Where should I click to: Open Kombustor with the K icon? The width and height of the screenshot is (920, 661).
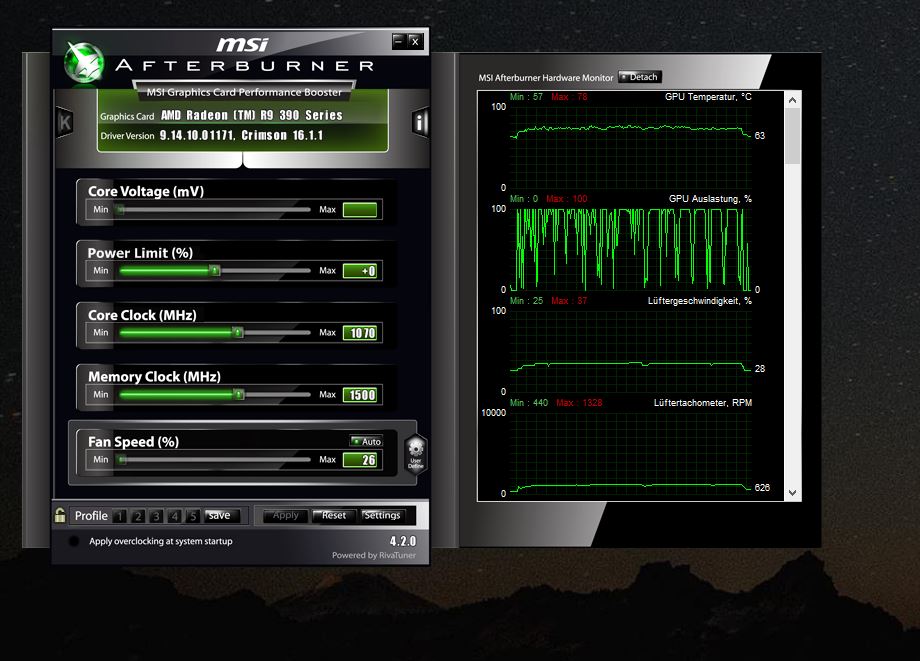pos(65,122)
